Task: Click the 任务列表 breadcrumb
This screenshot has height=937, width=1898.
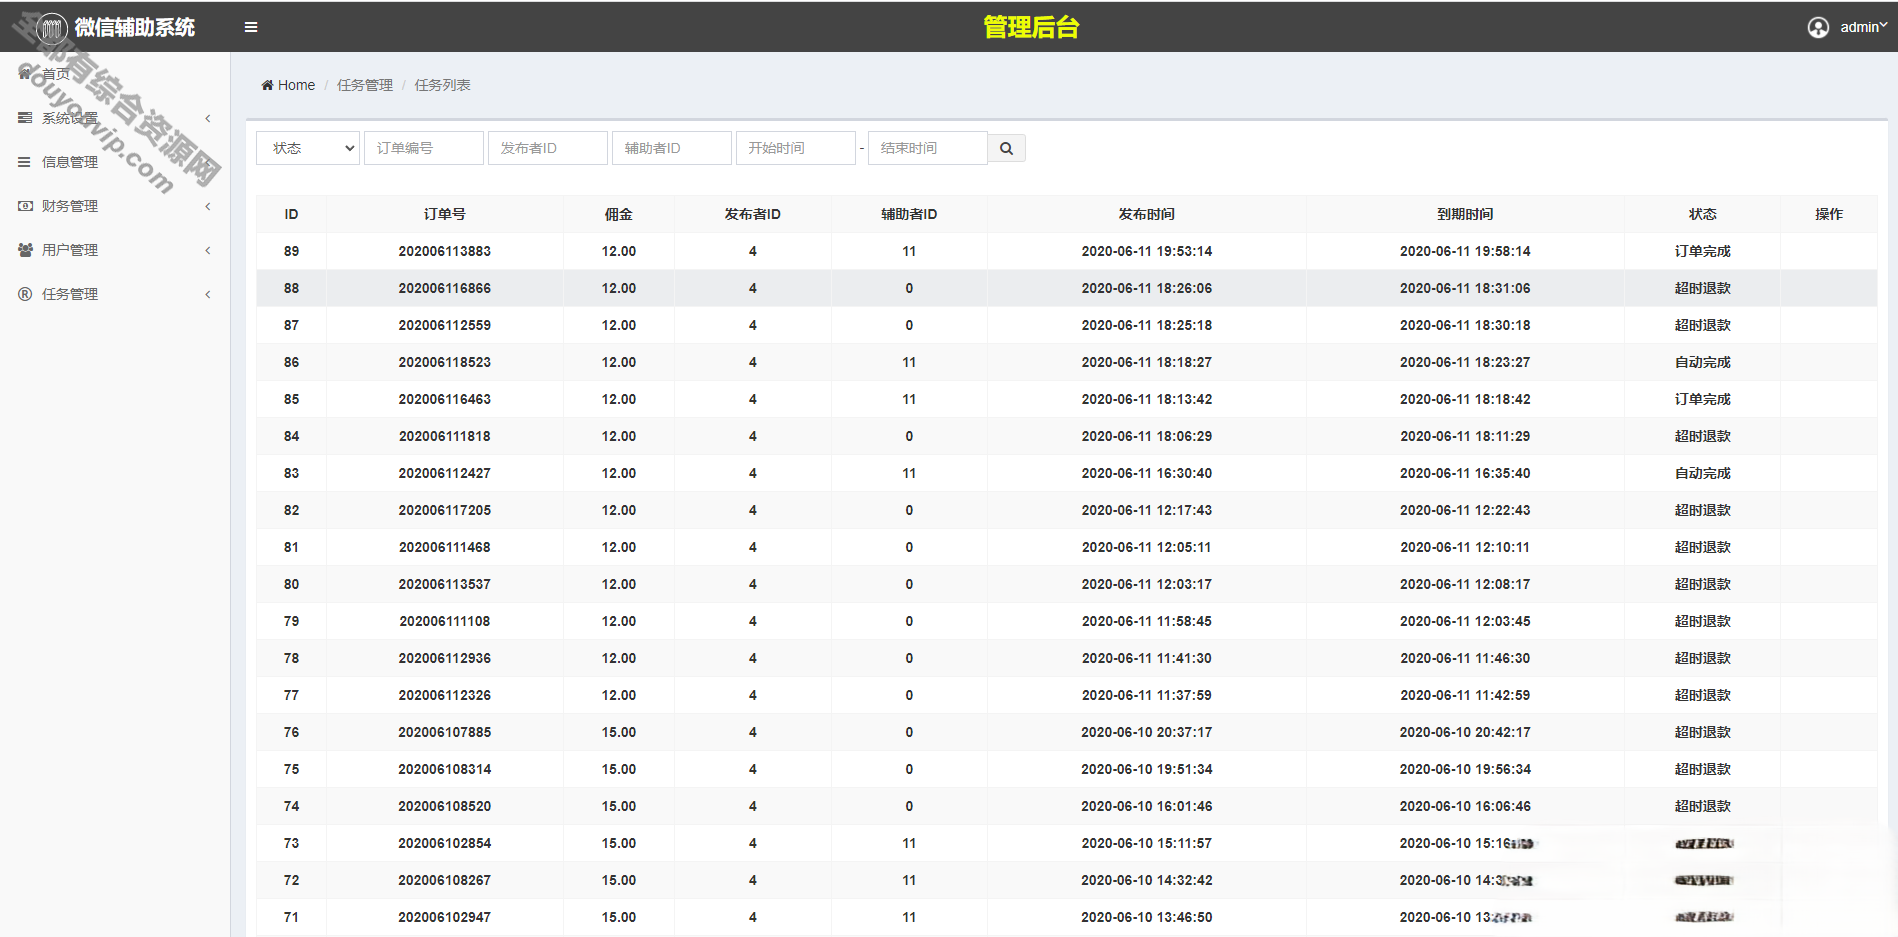Action: [x=443, y=85]
